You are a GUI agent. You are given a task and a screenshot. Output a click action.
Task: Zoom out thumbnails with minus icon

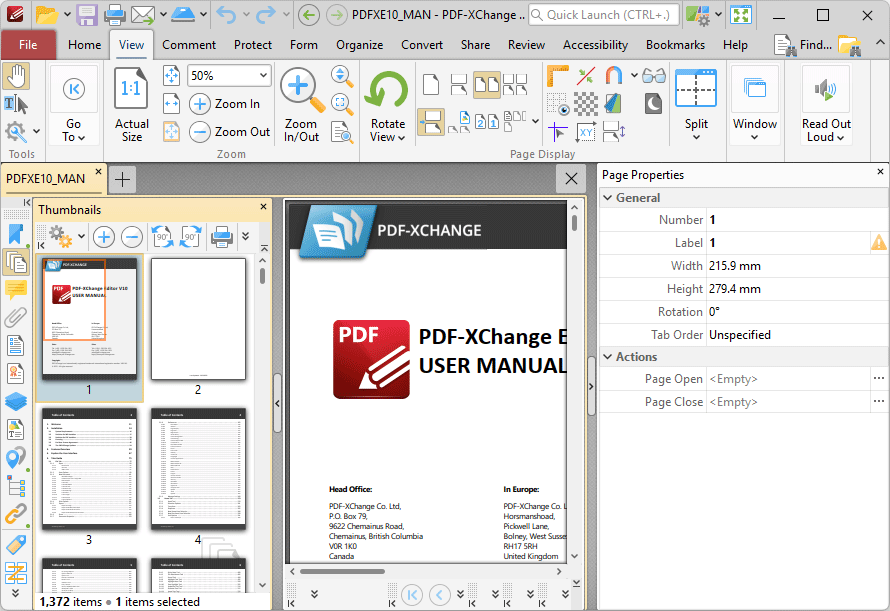coord(132,237)
